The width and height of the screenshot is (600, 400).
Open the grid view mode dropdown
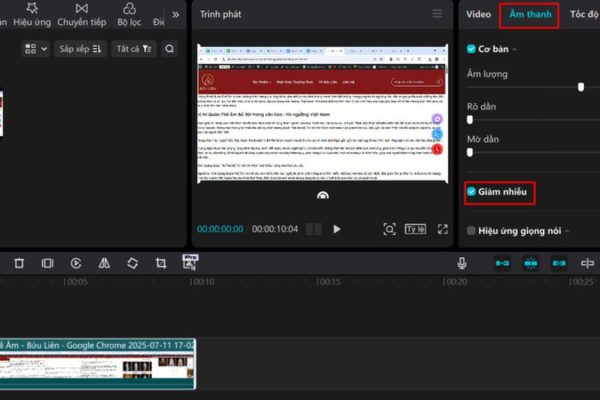(x=35, y=48)
